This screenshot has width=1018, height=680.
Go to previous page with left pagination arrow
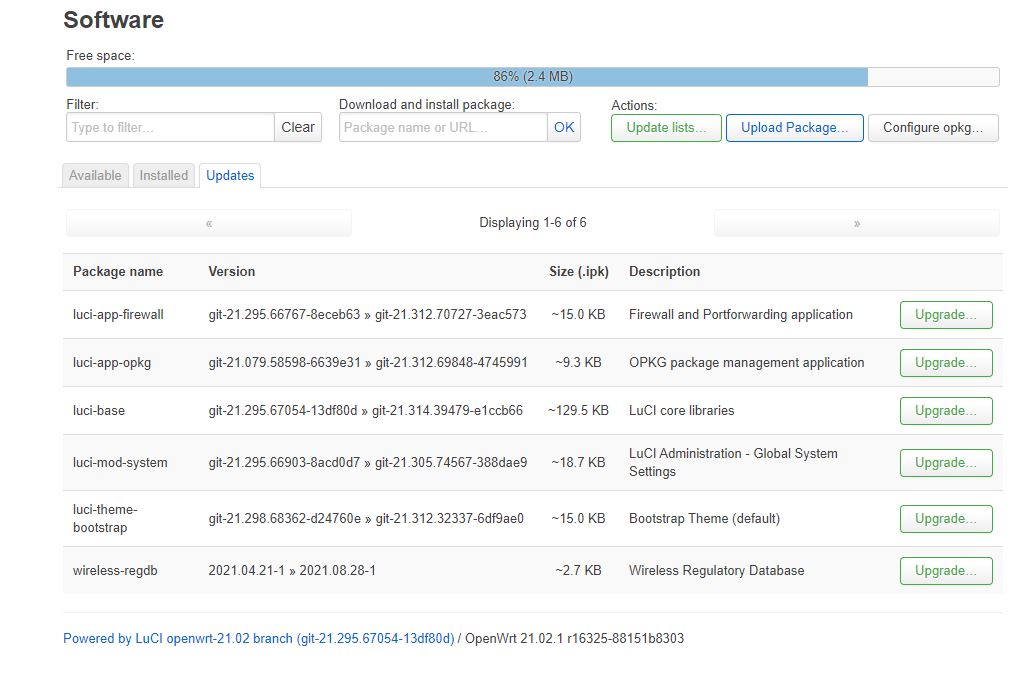(208, 222)
